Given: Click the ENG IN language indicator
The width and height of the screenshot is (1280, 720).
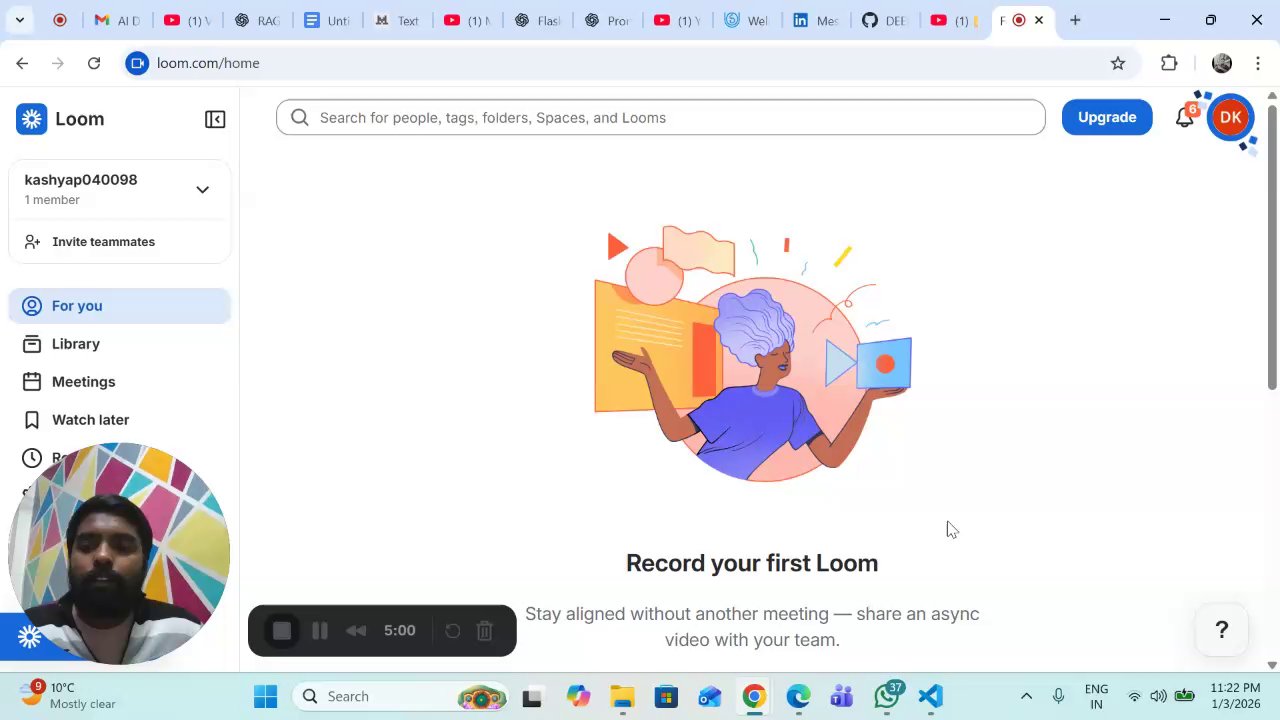Looking at the screenshot, I should point(1096,696).
